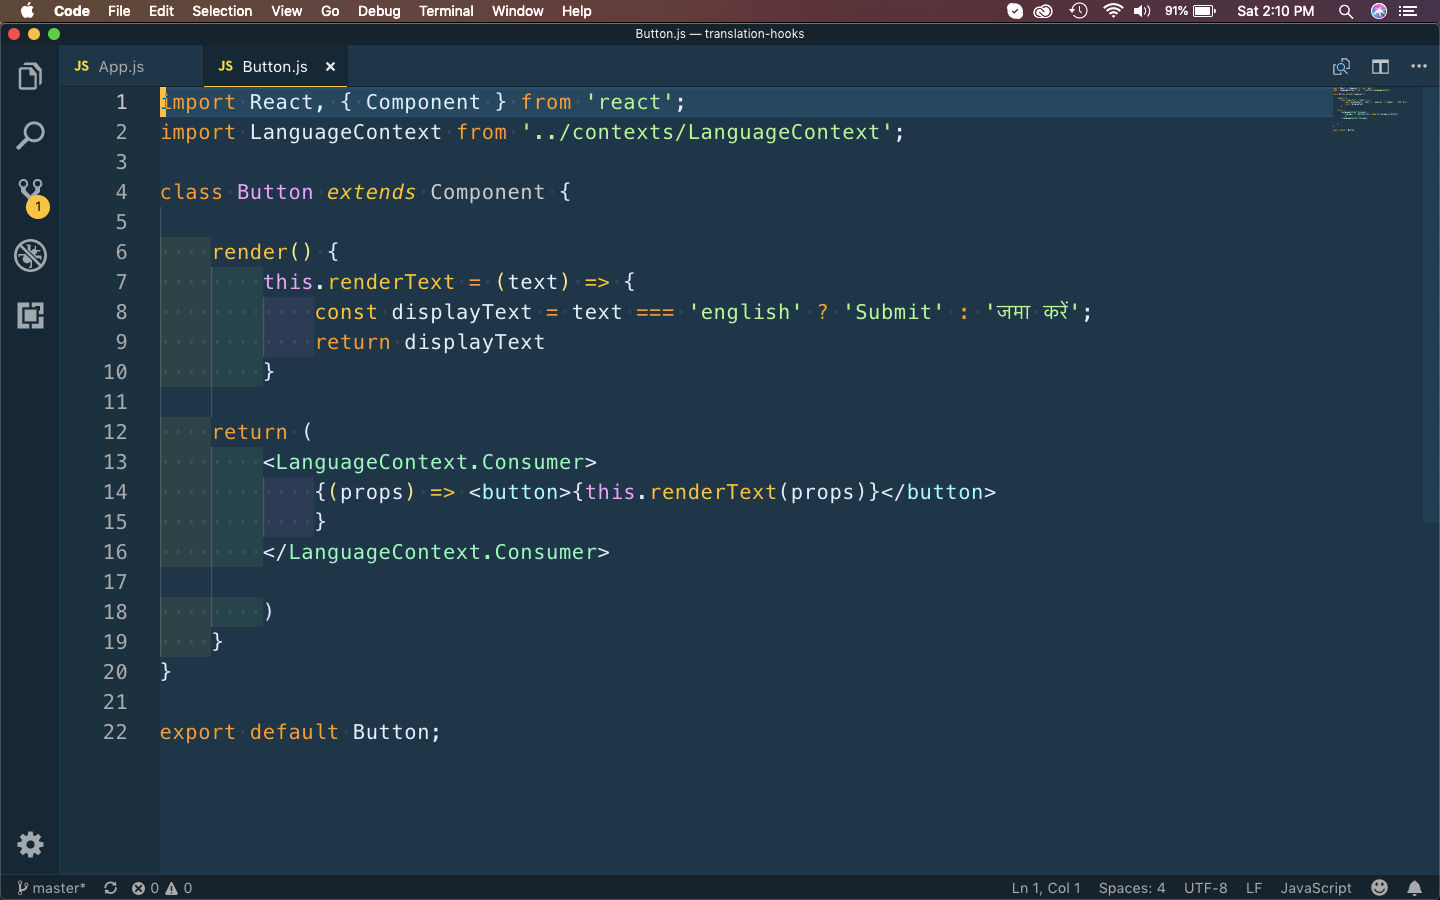Open the Window menu

[517, 11]
